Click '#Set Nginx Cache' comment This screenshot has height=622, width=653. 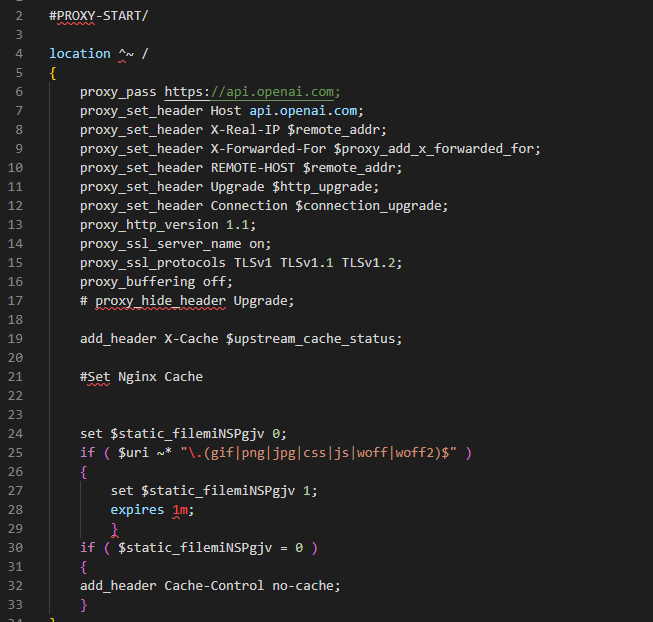(x=141, y=377)
